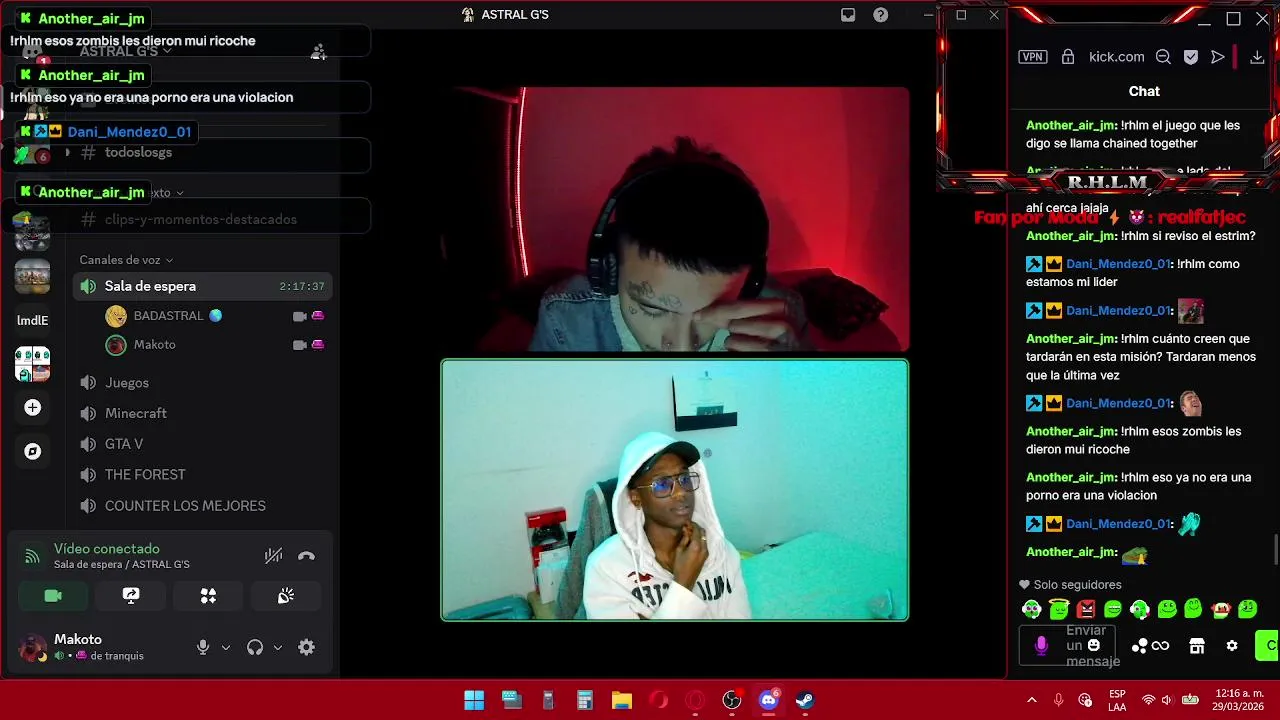Click the Kick message input box
The width and height of the screenshot is (1280, 720).
[1067, 646]
